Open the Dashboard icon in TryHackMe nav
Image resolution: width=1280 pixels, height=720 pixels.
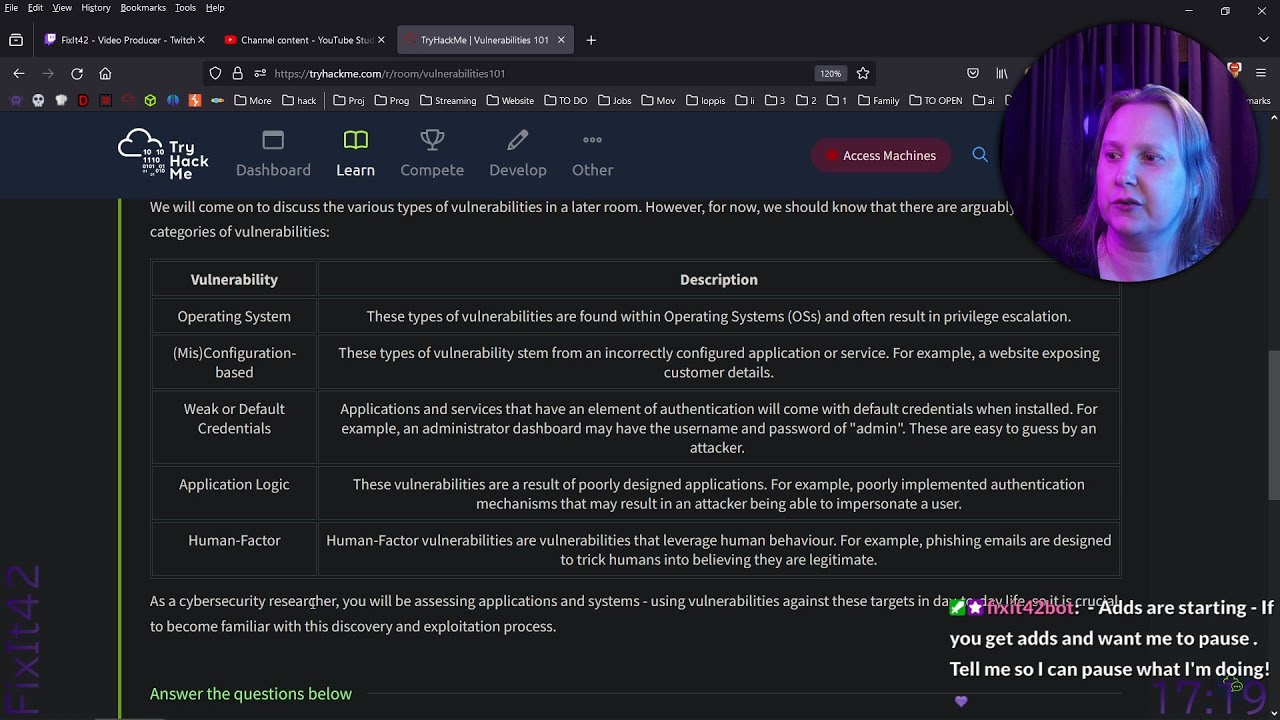(273, 141)
